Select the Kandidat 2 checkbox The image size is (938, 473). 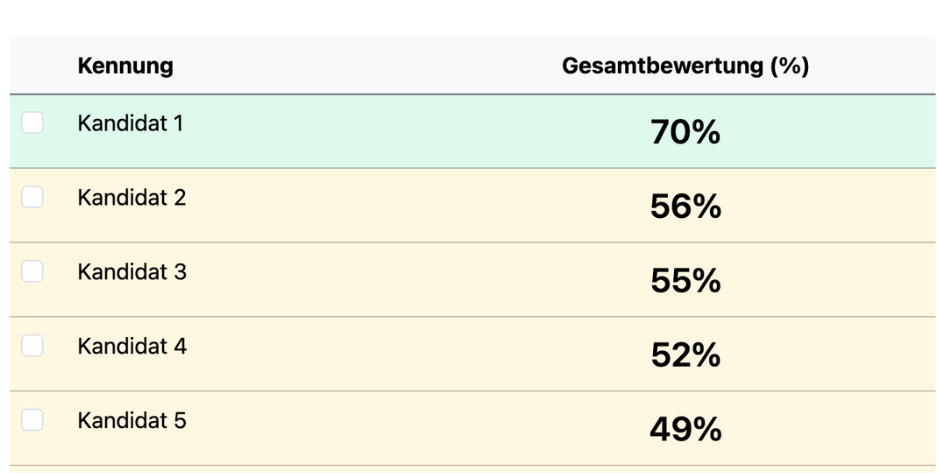click(x=32, y=197)
